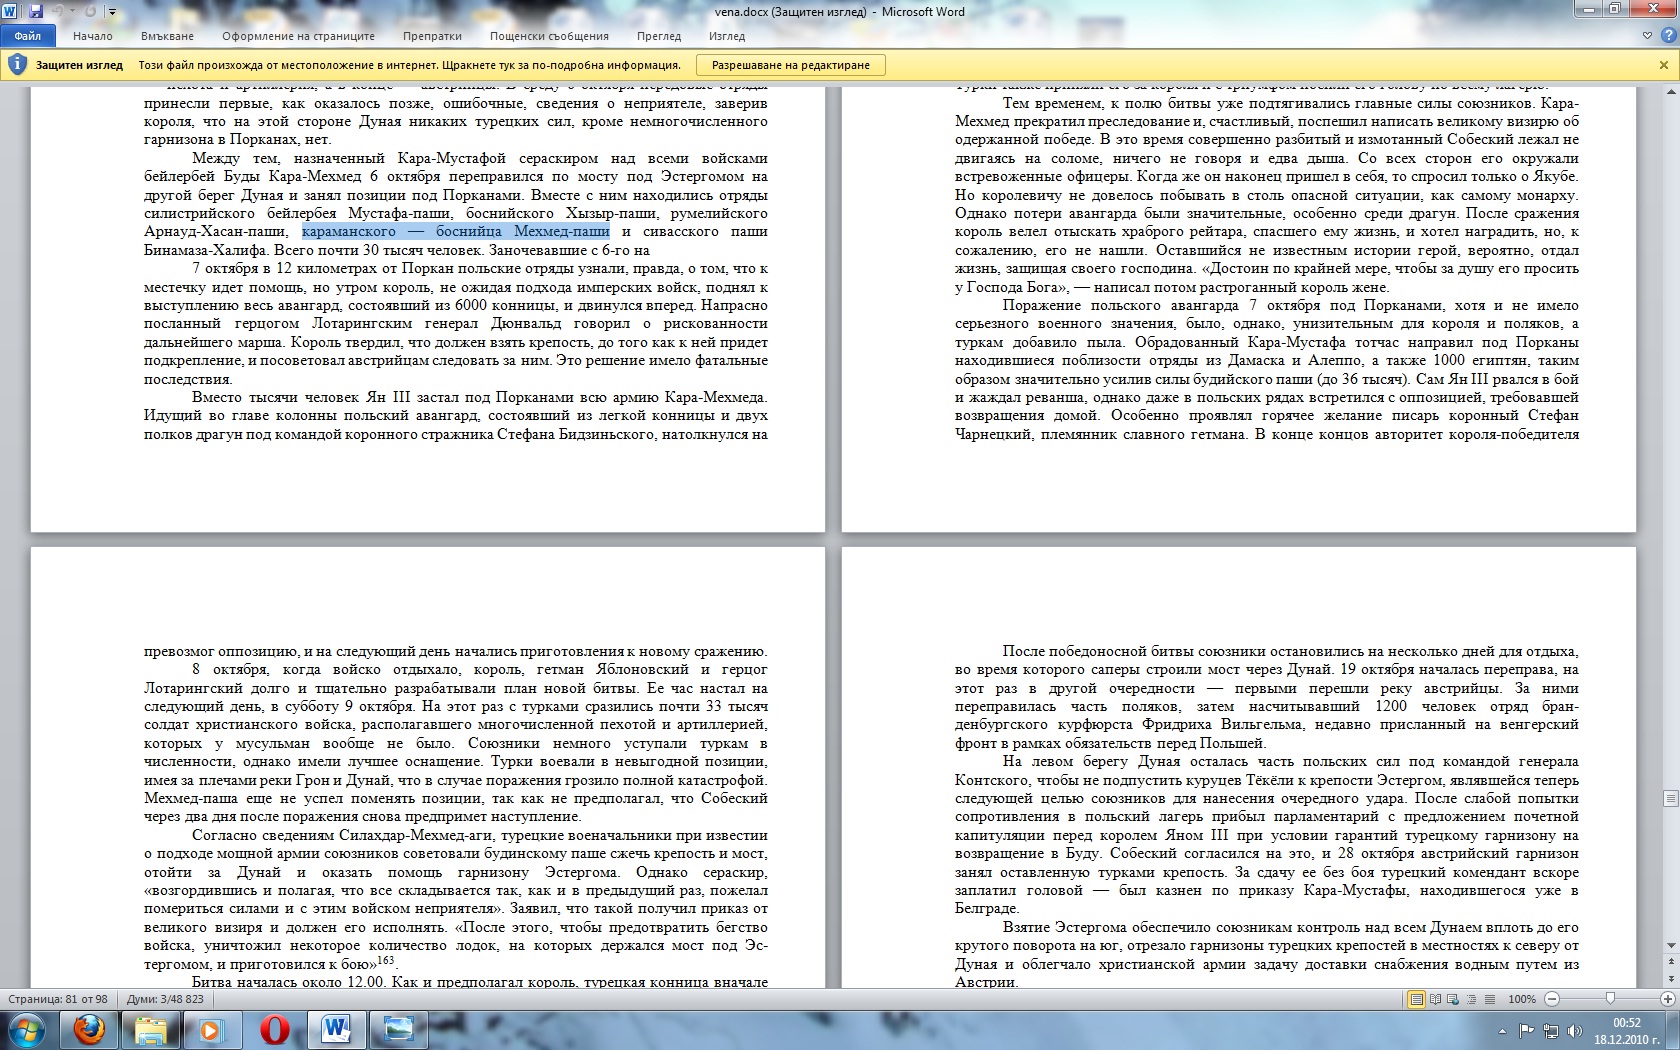Switch to Outline view in status bar

(1471, 999)
